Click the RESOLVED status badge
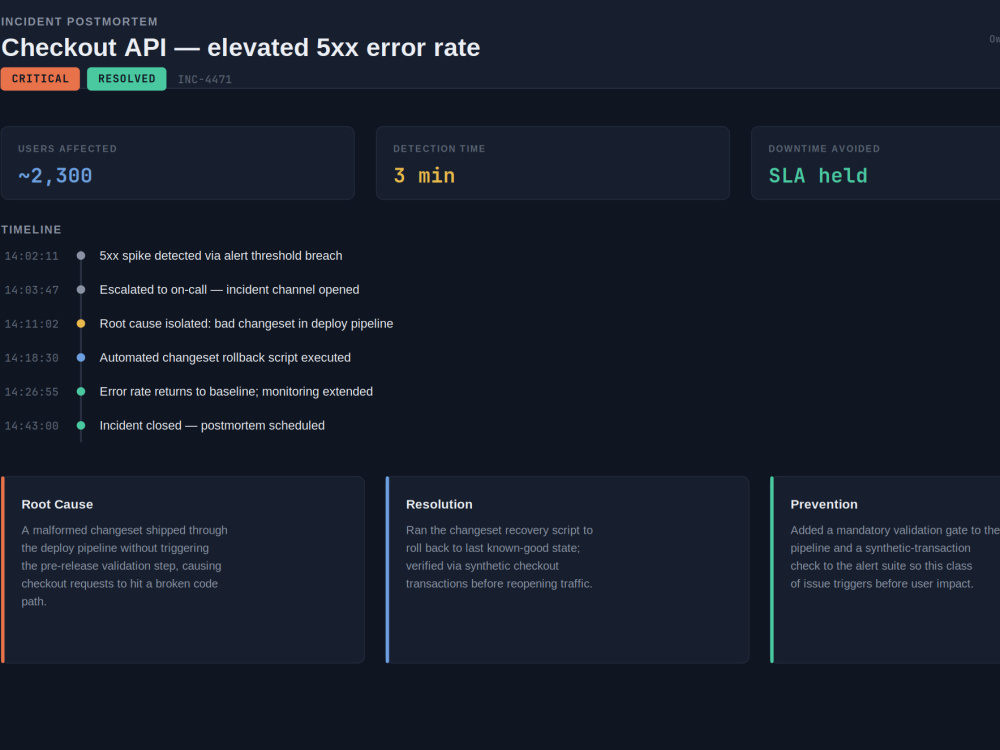Viewport: 1000px width, 750px height. 126,79
